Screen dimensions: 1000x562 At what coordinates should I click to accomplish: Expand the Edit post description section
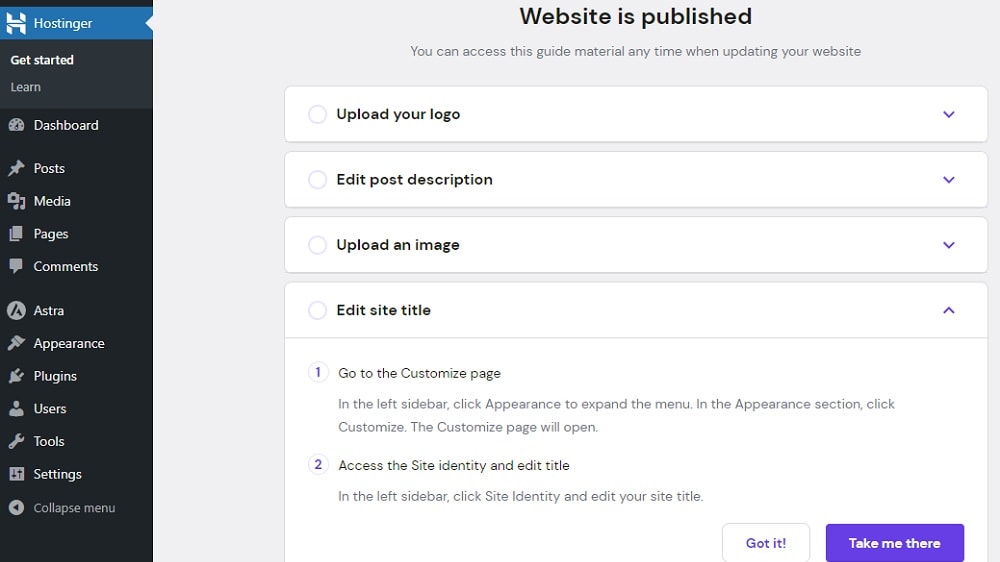[949, 180]
